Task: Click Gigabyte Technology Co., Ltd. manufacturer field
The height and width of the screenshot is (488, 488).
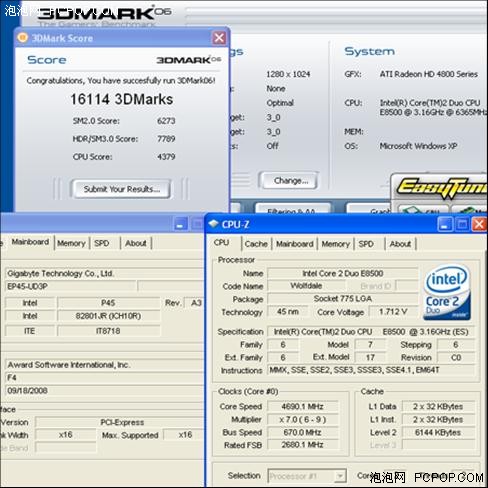Action: coord(104,274)
